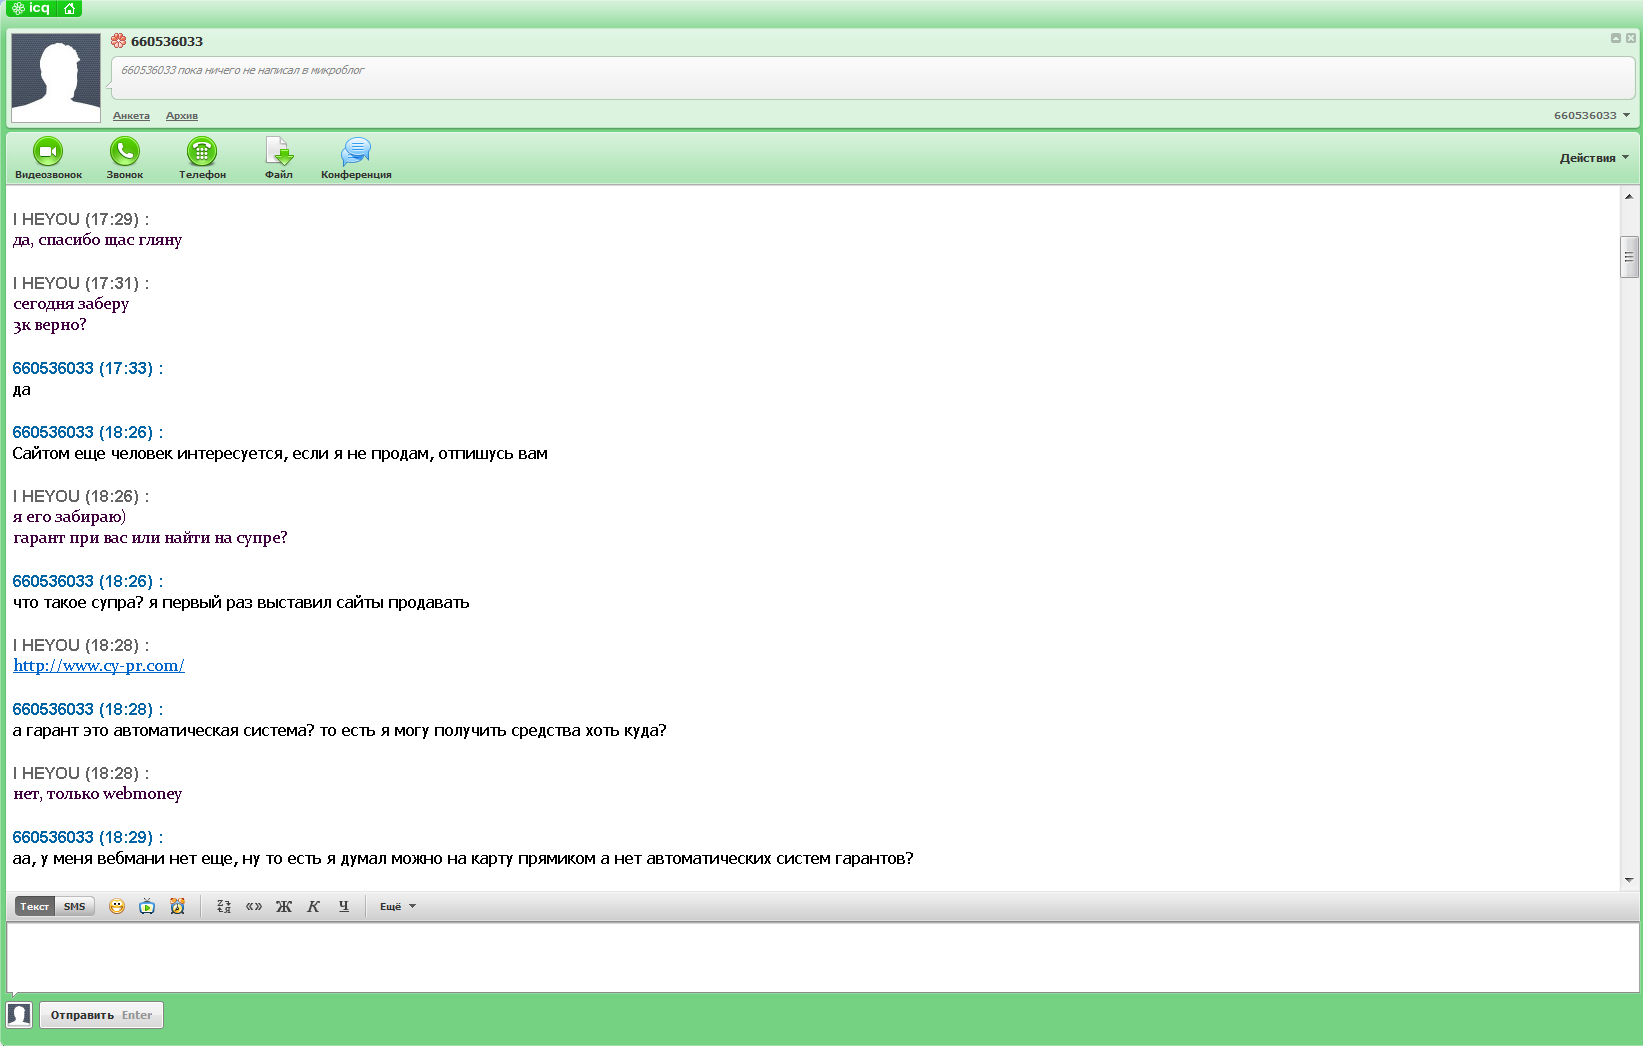
Task: Click contact name 660536033 in header
Action: [x=167, y=41]
